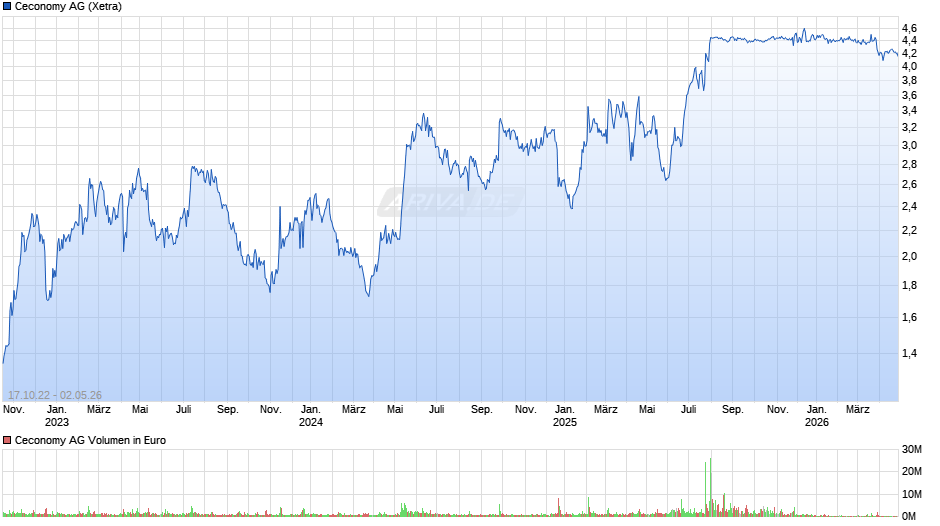The height and width of the screenshot is (526, 940).
Task: Click the 2024 year label
Action: pos(311,422)
